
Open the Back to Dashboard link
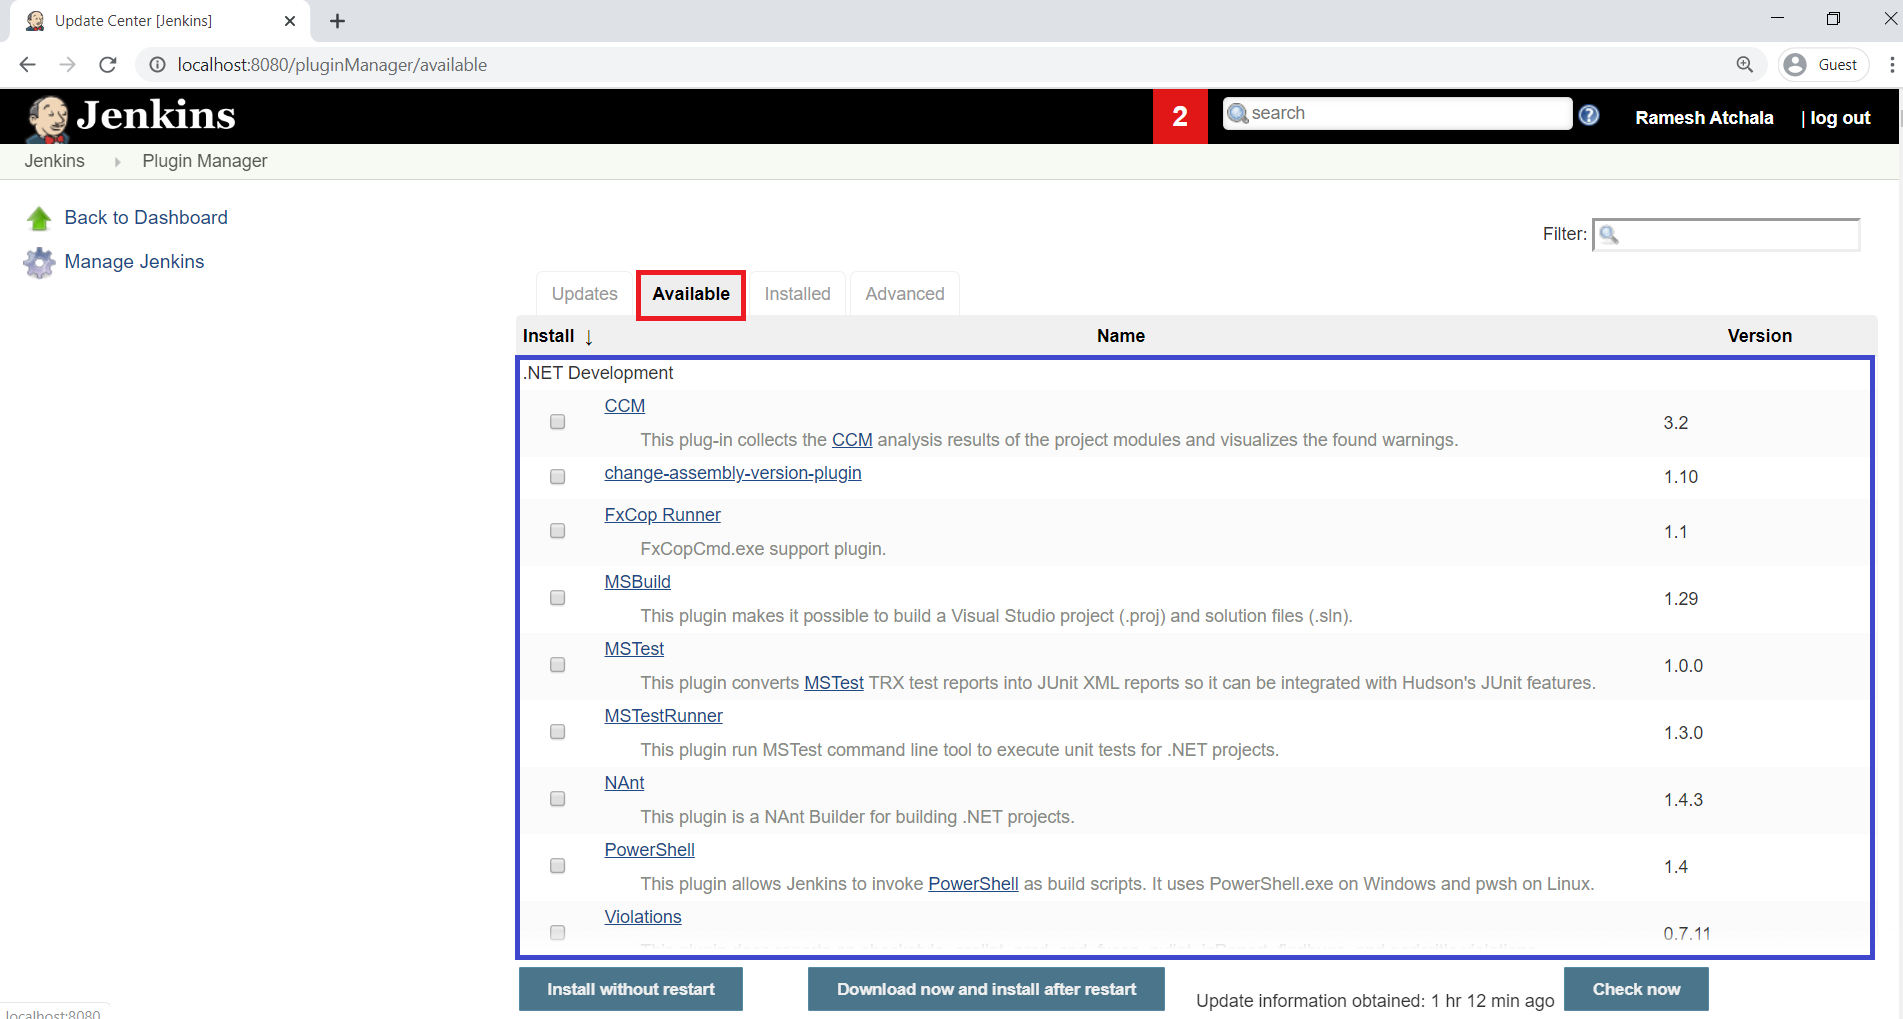tap(146, 218)
